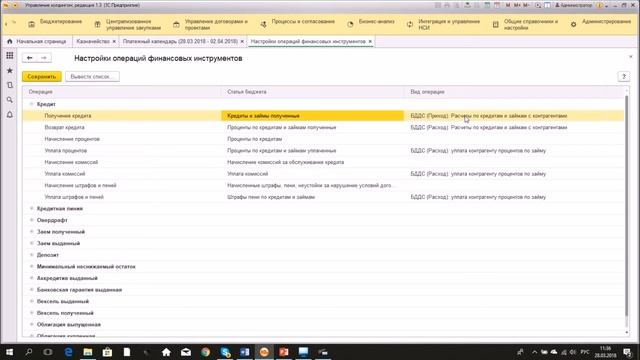Switch to Платежный календарь tab
The height and width of the screenshot is (360, 640).
[x=180, y=41]
